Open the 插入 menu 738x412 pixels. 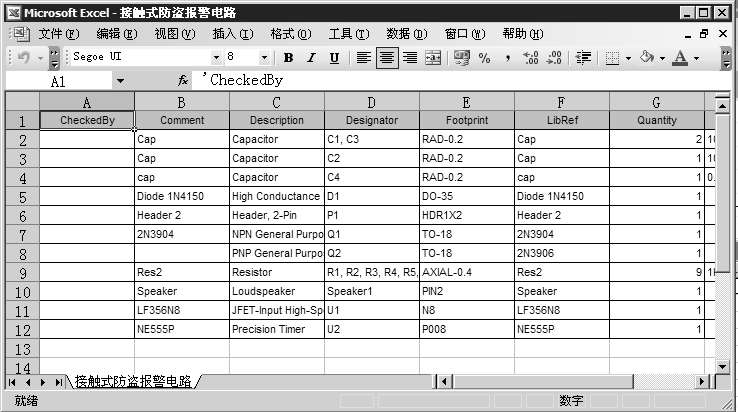click(233, 34)
